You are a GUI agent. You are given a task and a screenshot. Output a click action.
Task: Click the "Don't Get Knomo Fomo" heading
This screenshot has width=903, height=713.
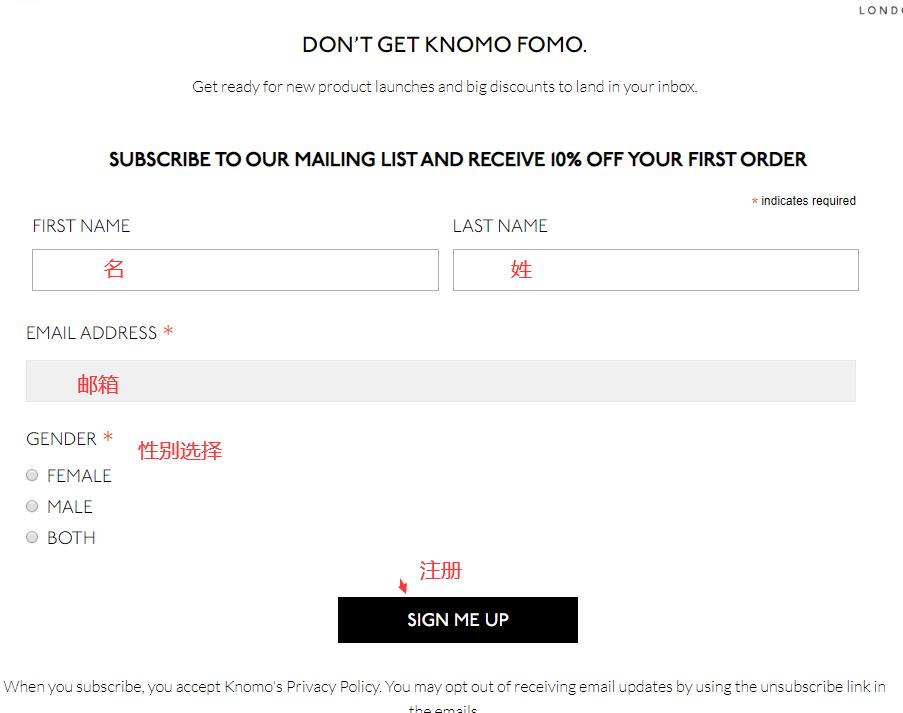tap(444, 45)
